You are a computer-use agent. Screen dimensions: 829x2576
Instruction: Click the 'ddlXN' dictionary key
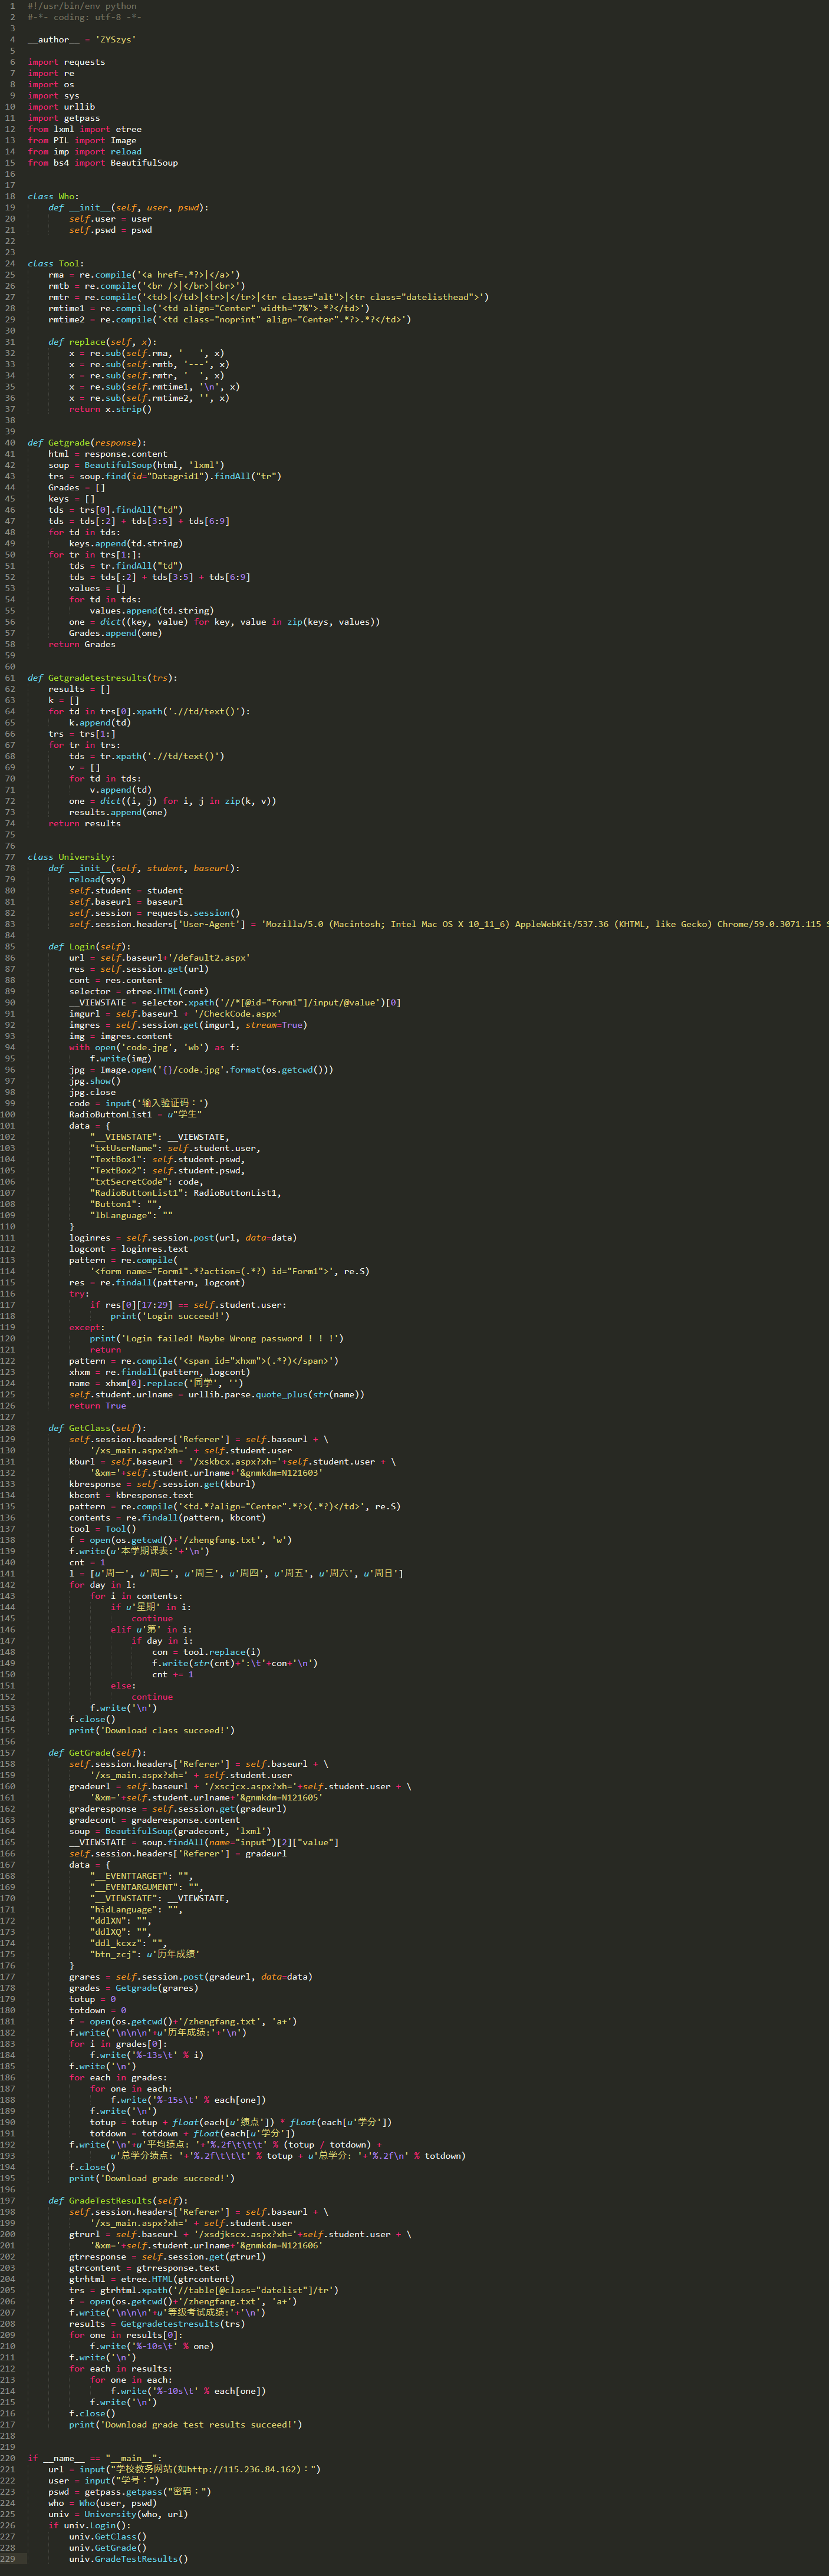[108, 1920]
